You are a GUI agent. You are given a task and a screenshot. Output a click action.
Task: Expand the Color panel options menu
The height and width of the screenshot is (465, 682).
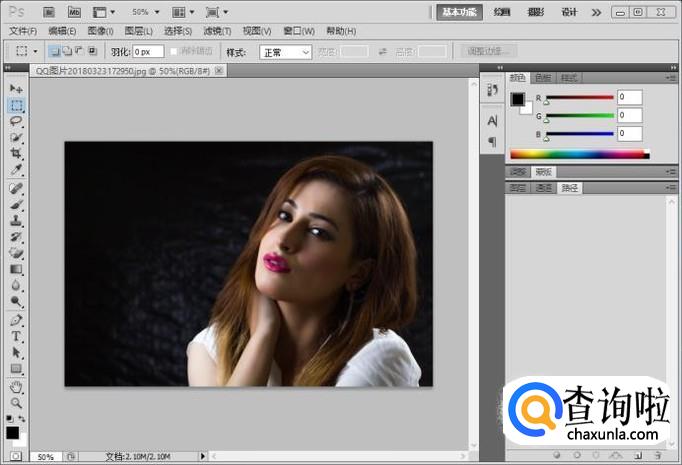coord(670,77)
